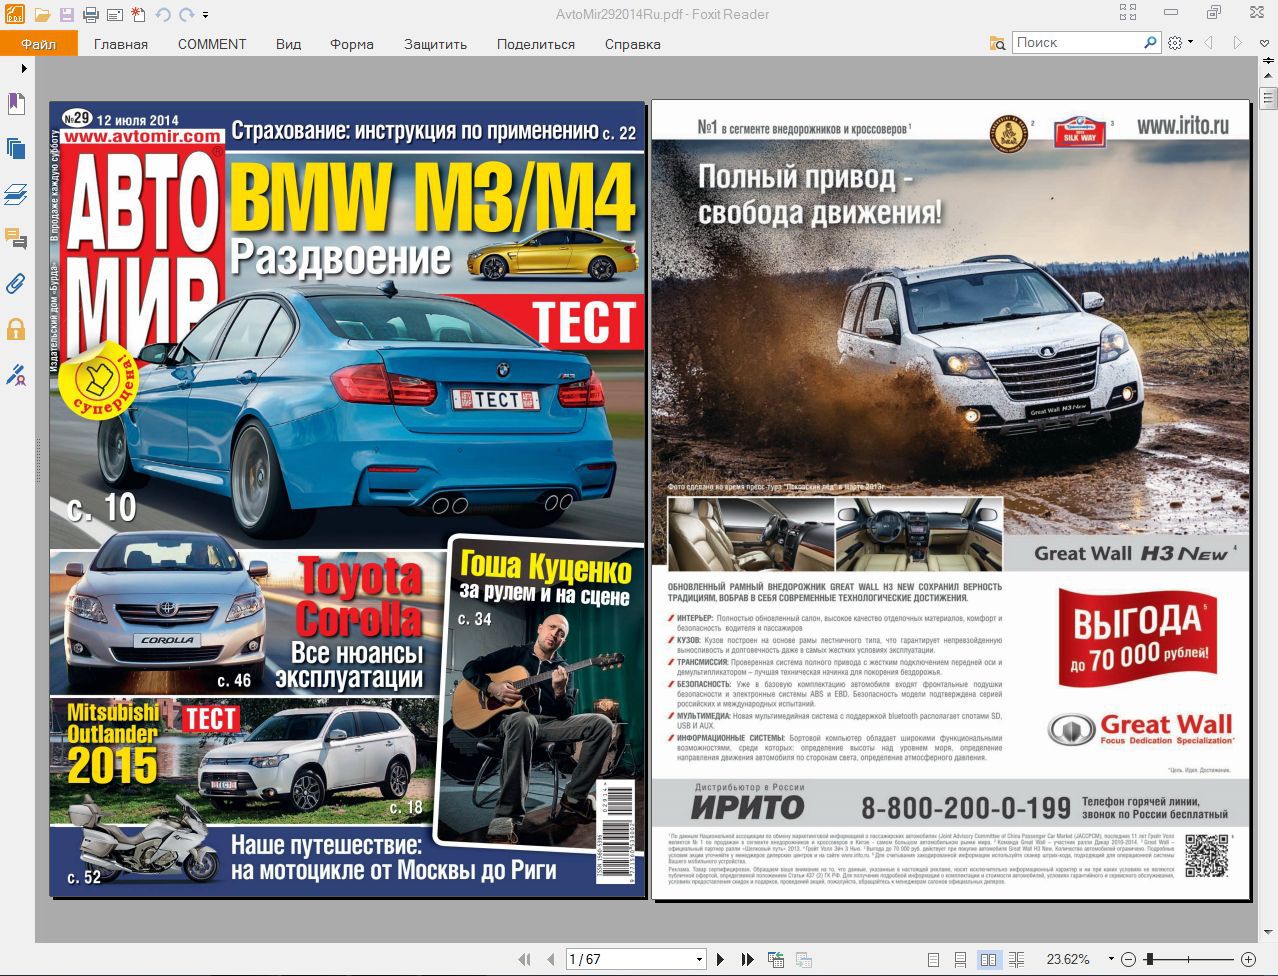The width and height of the screenshot is (1278, 976).
Task: Click the Foxit Reader application logo icon
Action: point(14,14)
